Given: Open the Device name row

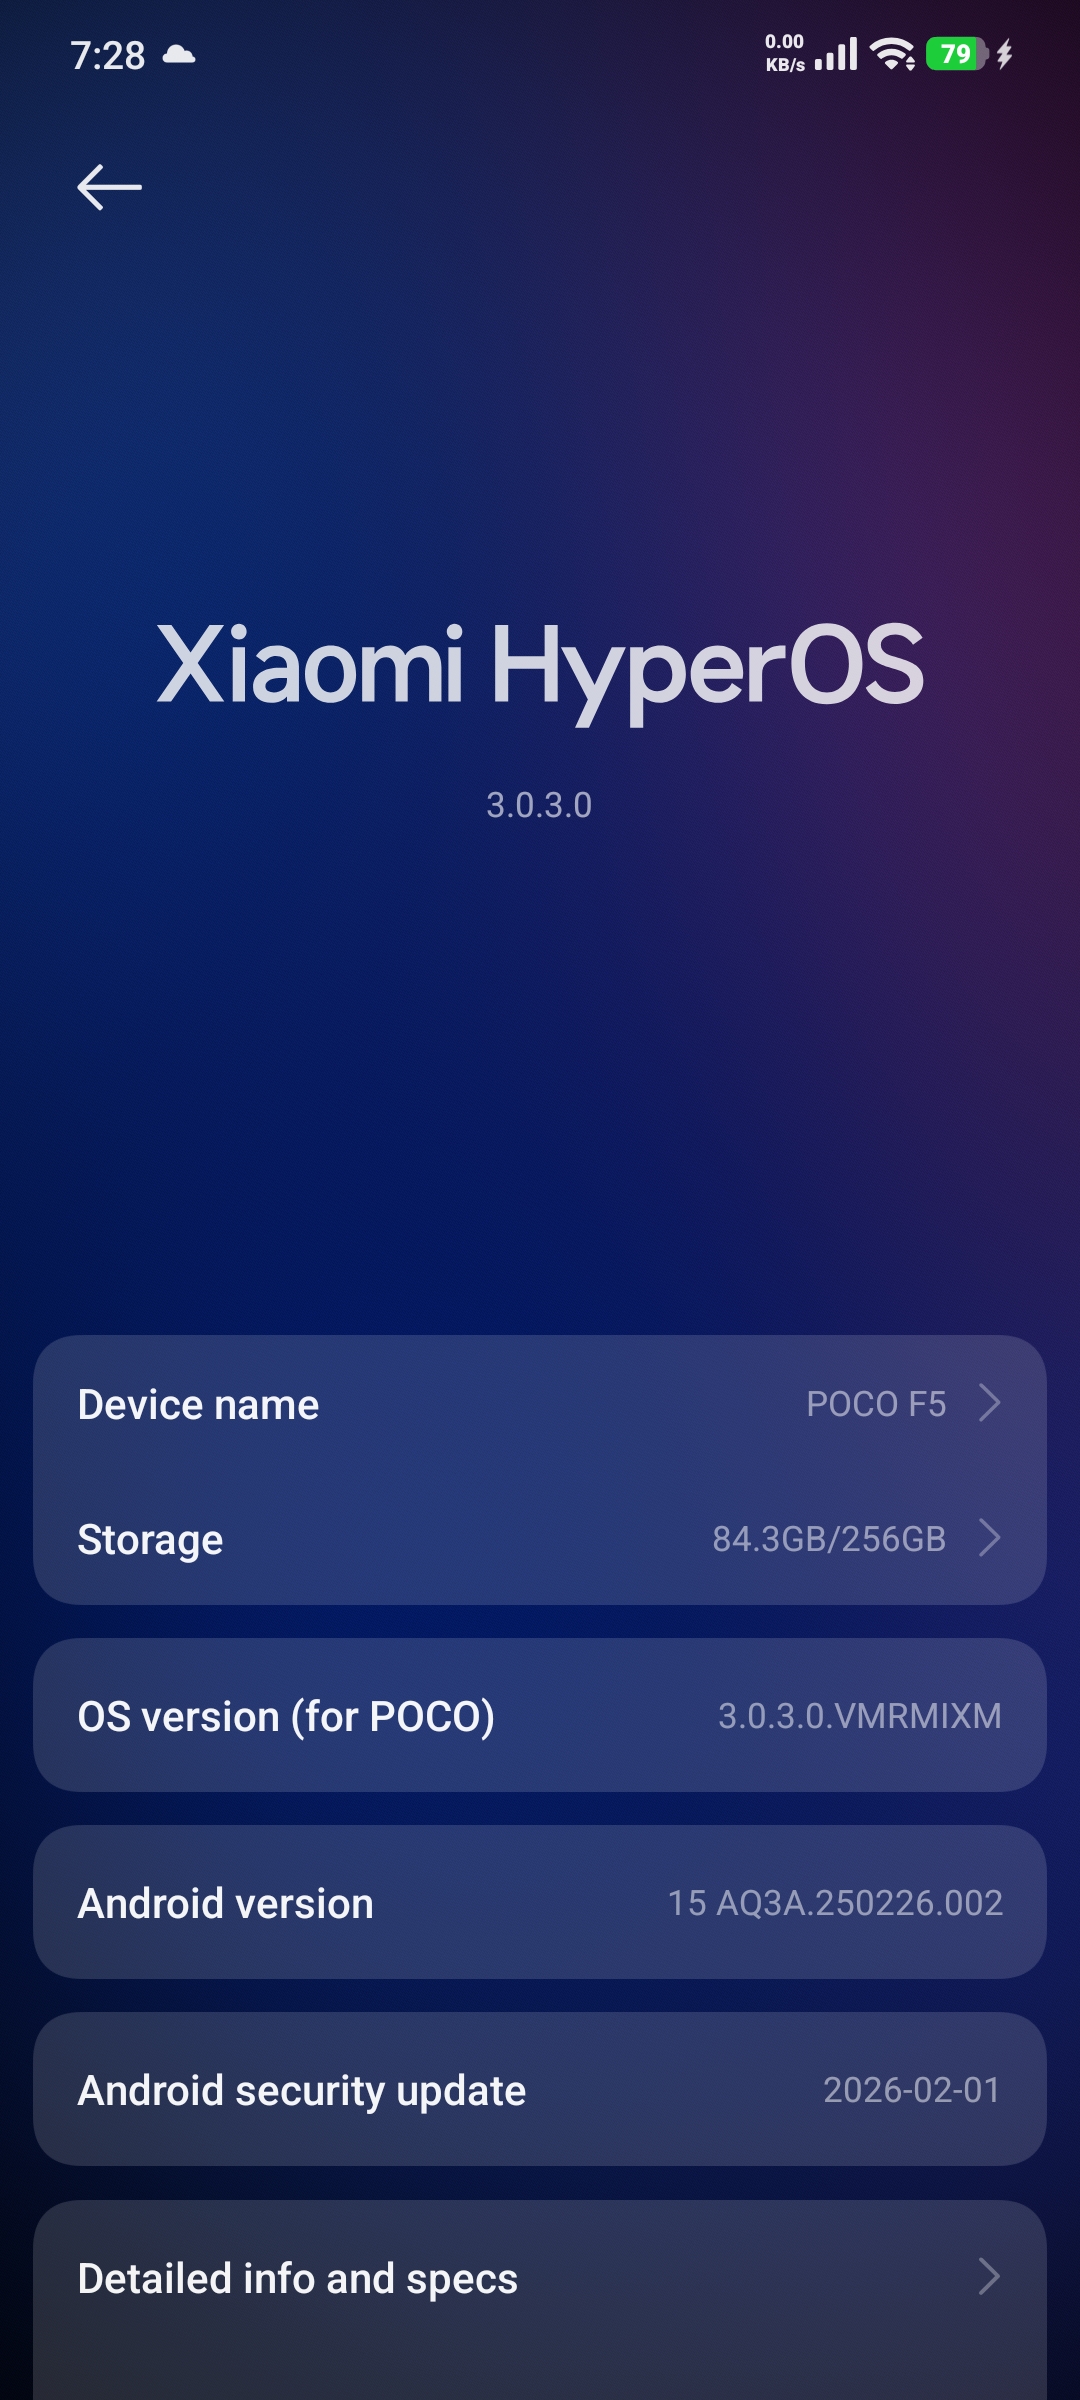Looking at the screenshot, I should [540, 1403].
